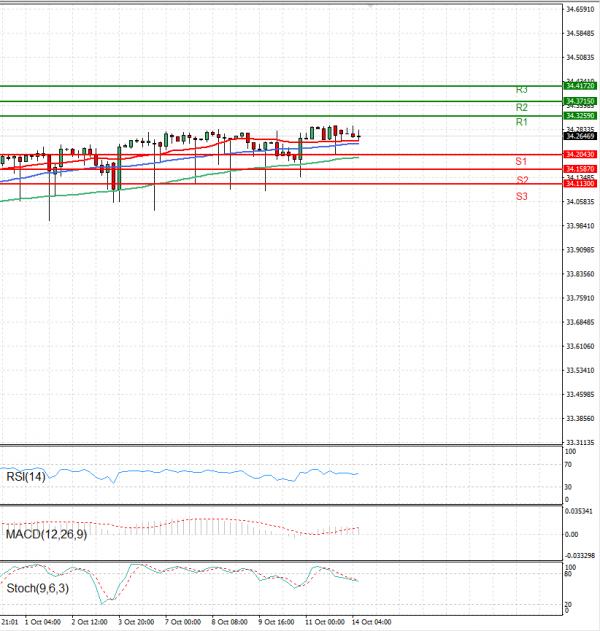The height and width of the screenshot is (631, 600).
Task: Click the S1 support label
Action: (x=521, y=161)
